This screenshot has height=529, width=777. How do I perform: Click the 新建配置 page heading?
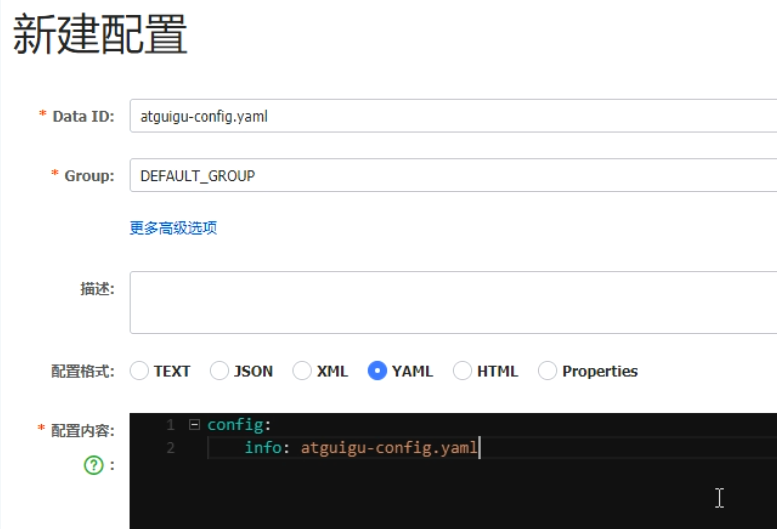pyautogui.click(x=100, y=36)
